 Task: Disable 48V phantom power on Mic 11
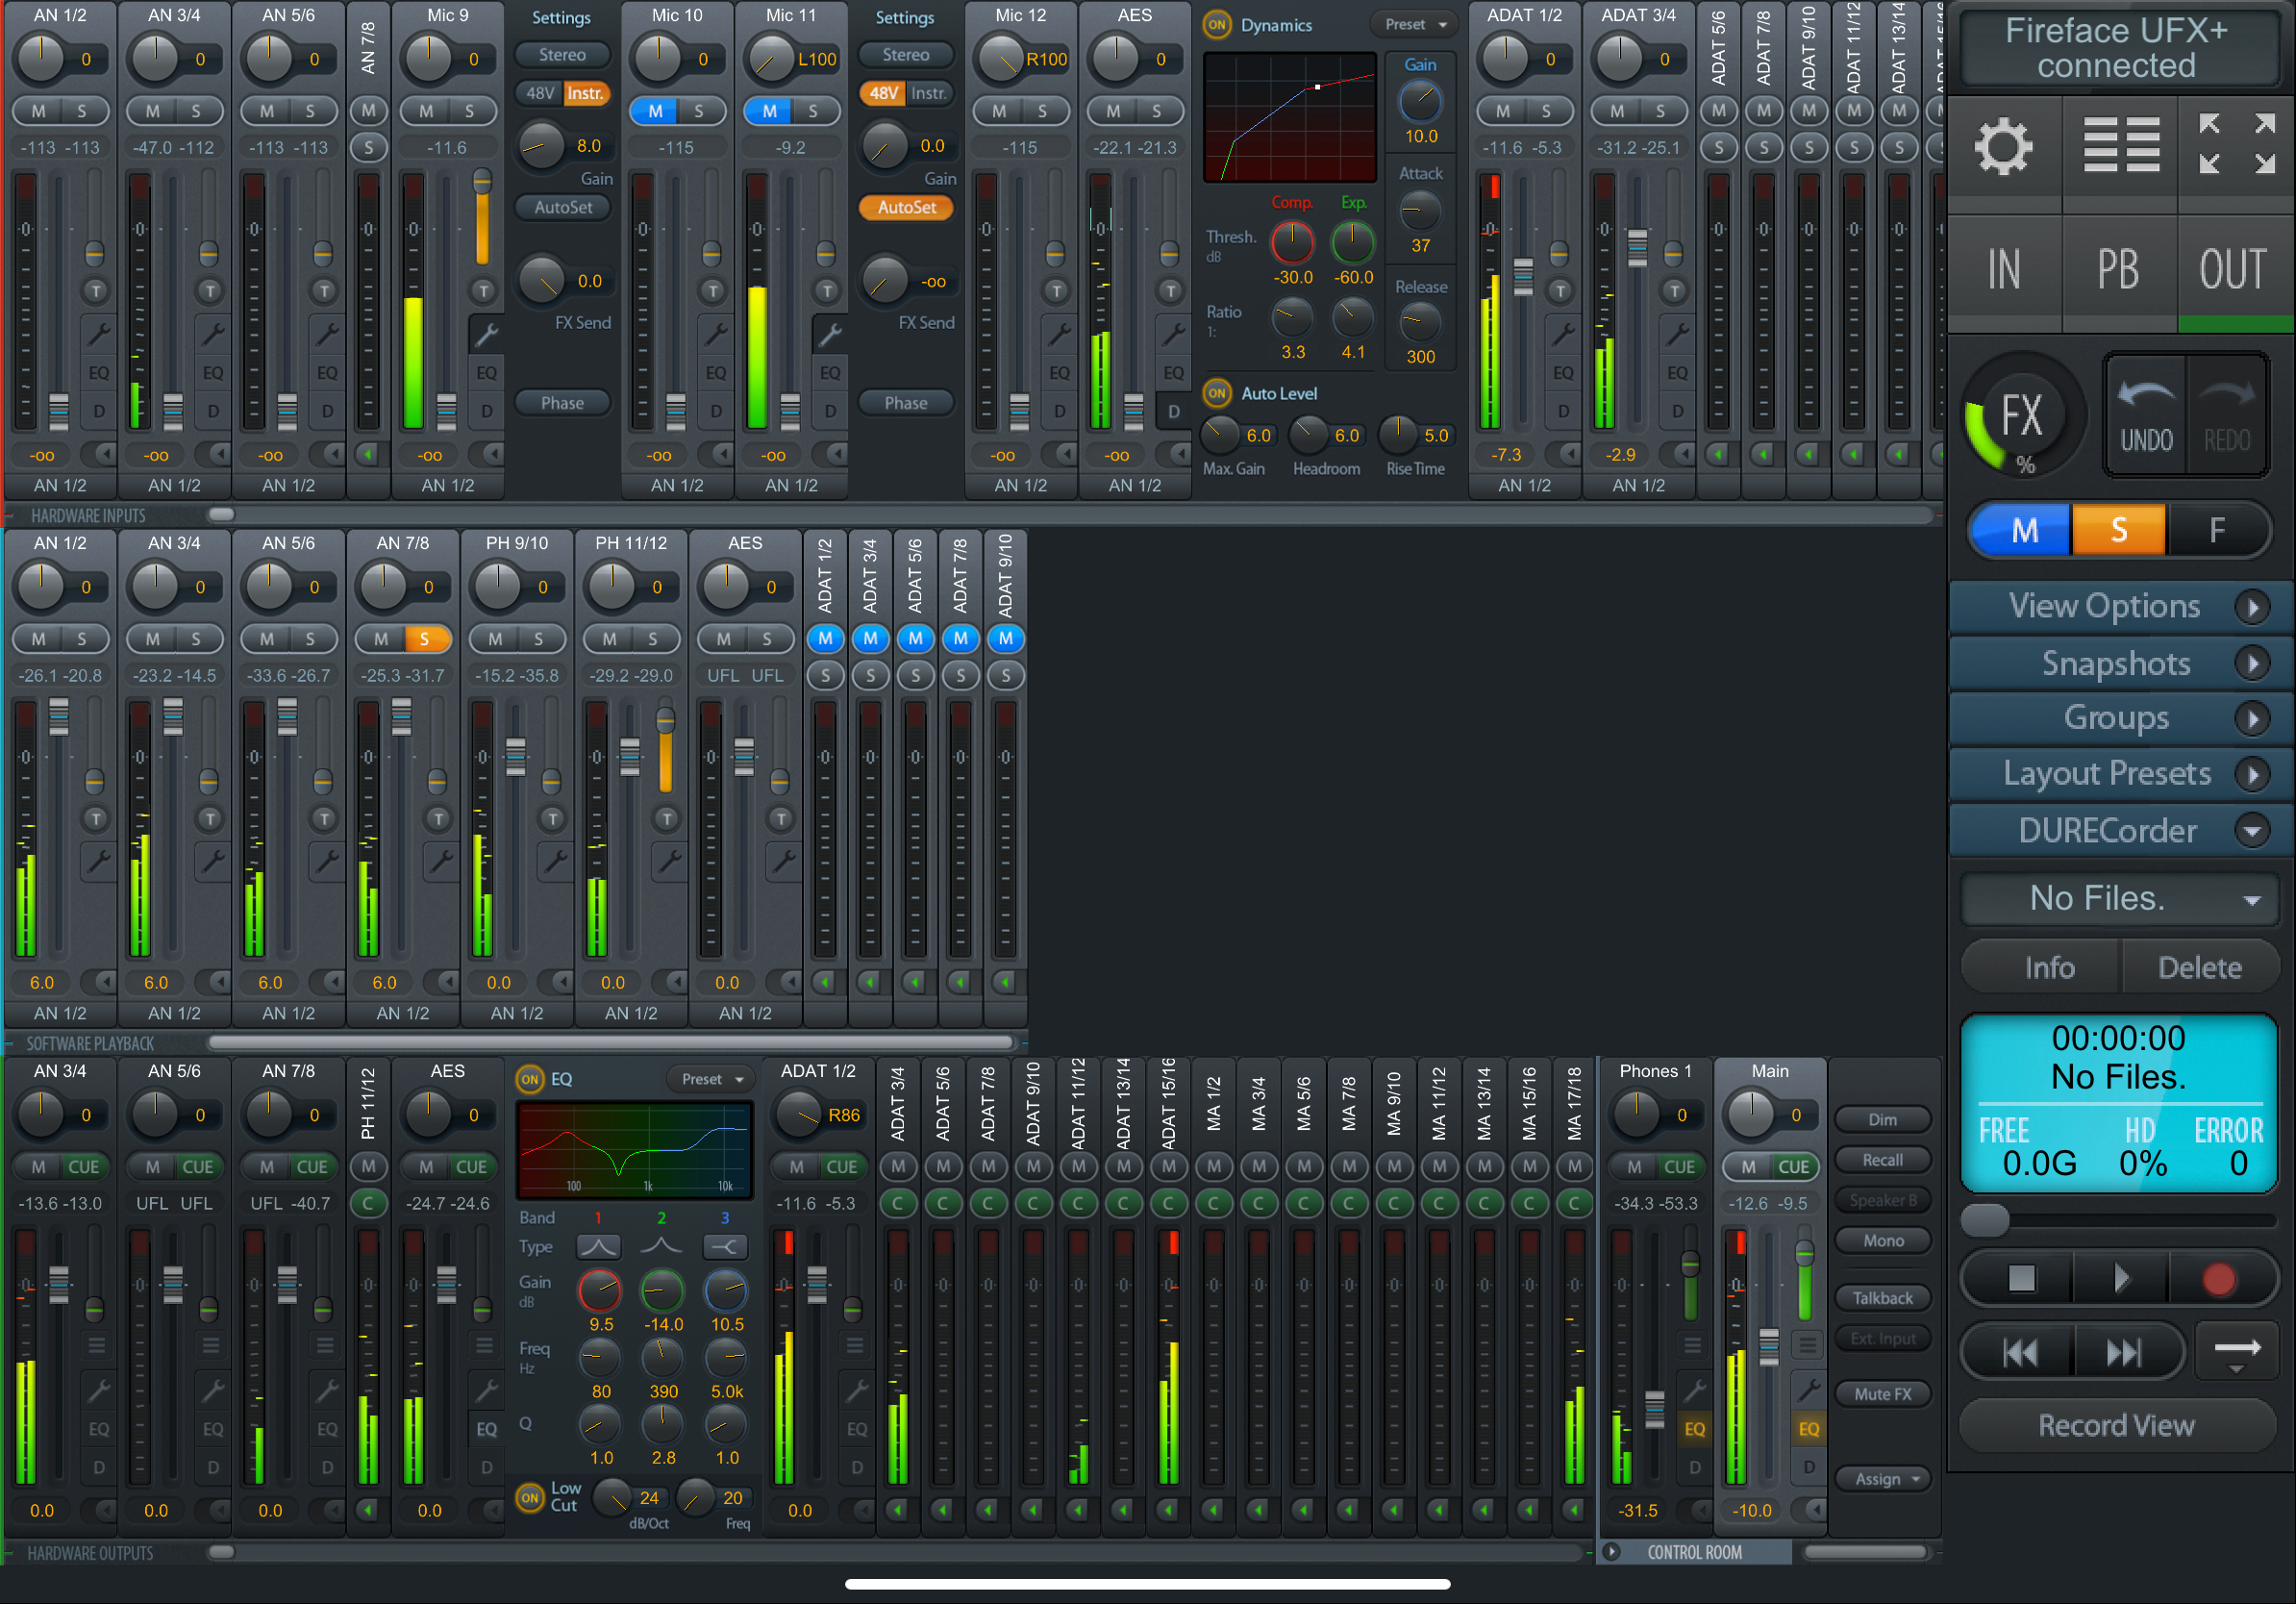point(882,93)
